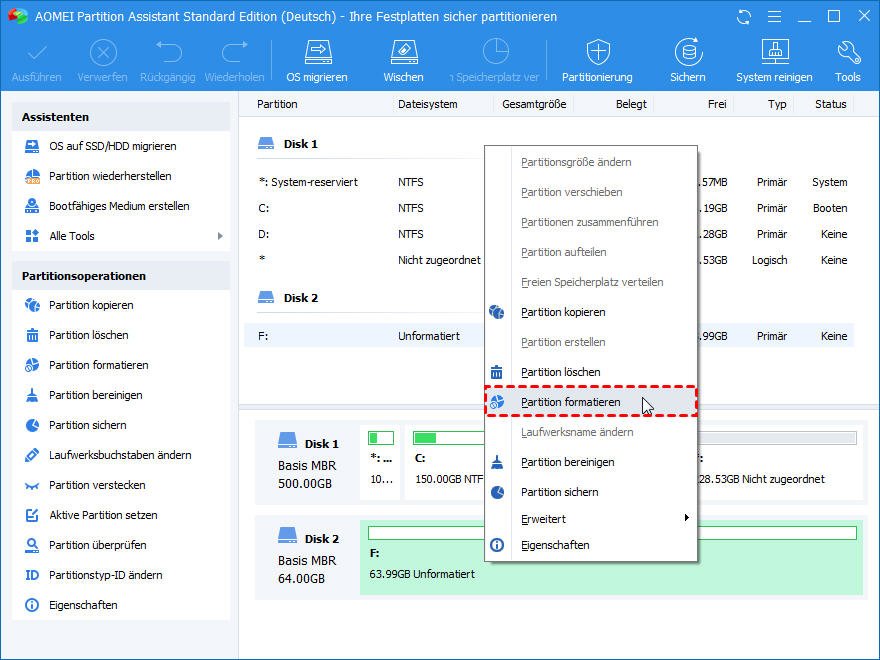Click the Rückgängig undo icon
This screenshot has width=880, height=660.
(x=168, y=52)
